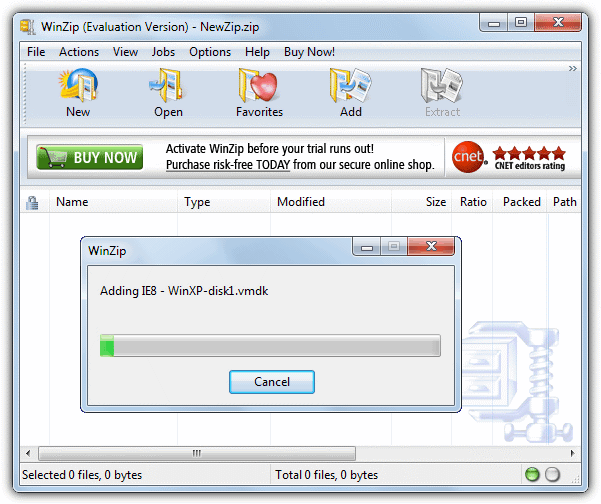This screenshot has width=601, height=504.
Task: Follow the Purchase risk-free TODAY link
Action: tap(222, 164)
